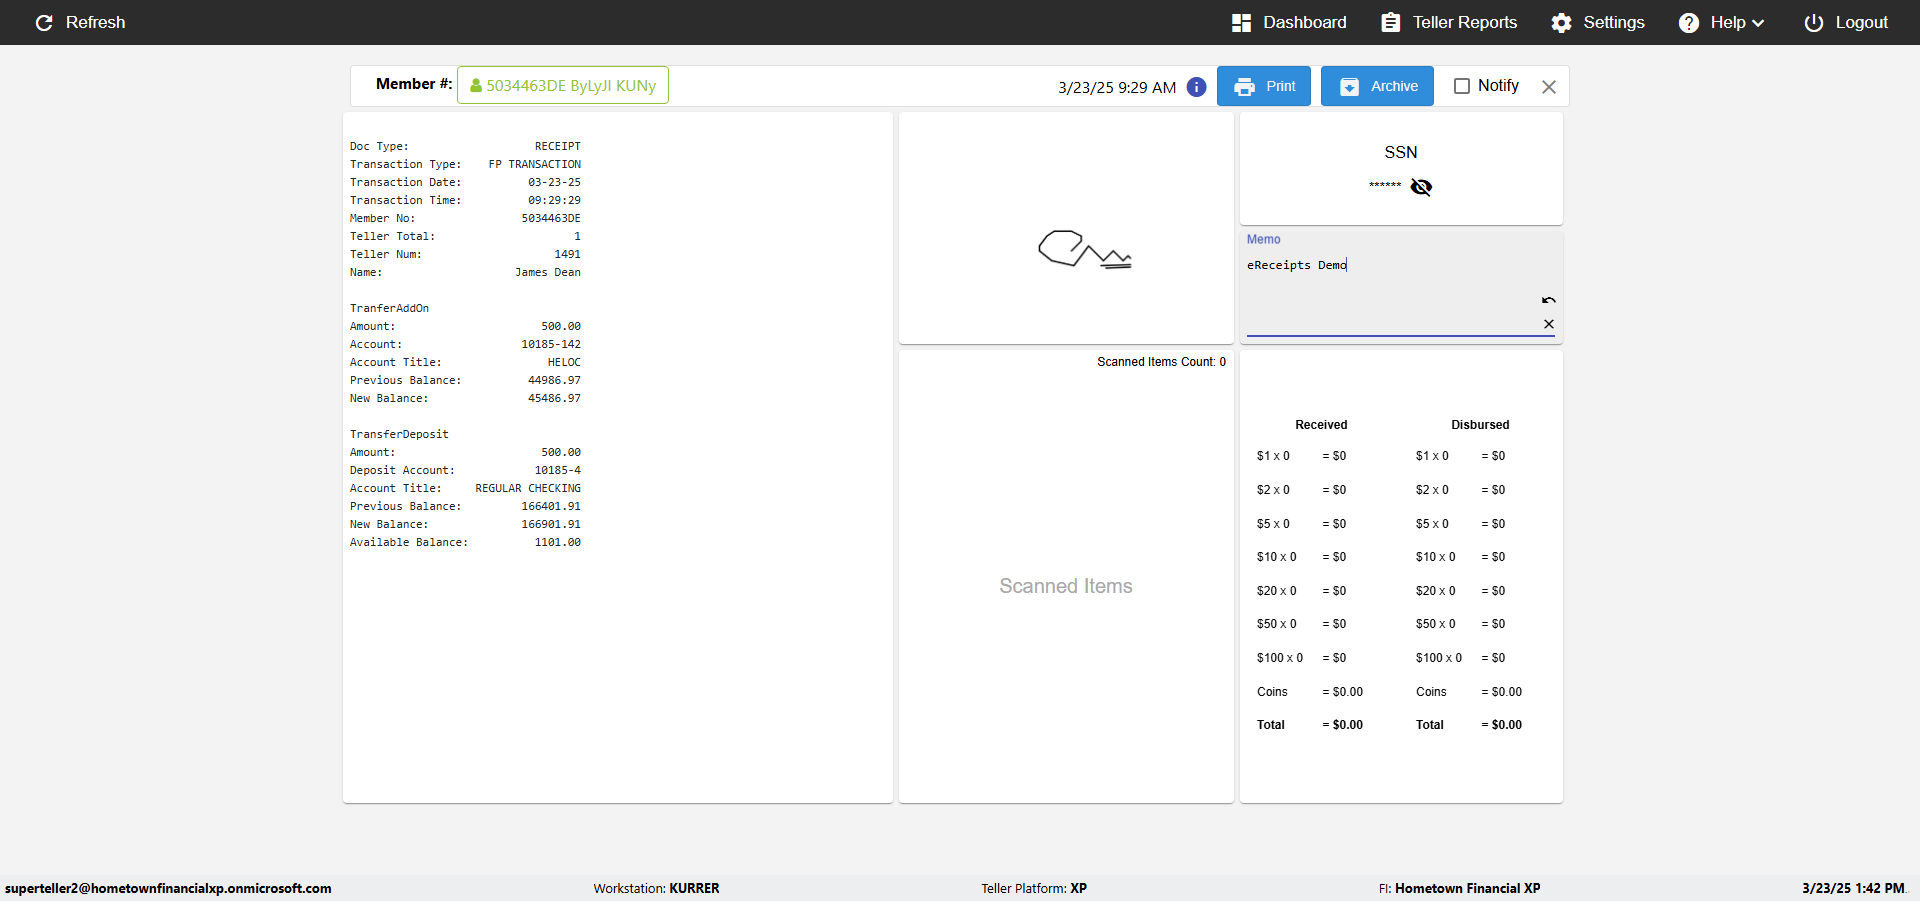
Task: Click the signature image
Action: coord(1085,249)
